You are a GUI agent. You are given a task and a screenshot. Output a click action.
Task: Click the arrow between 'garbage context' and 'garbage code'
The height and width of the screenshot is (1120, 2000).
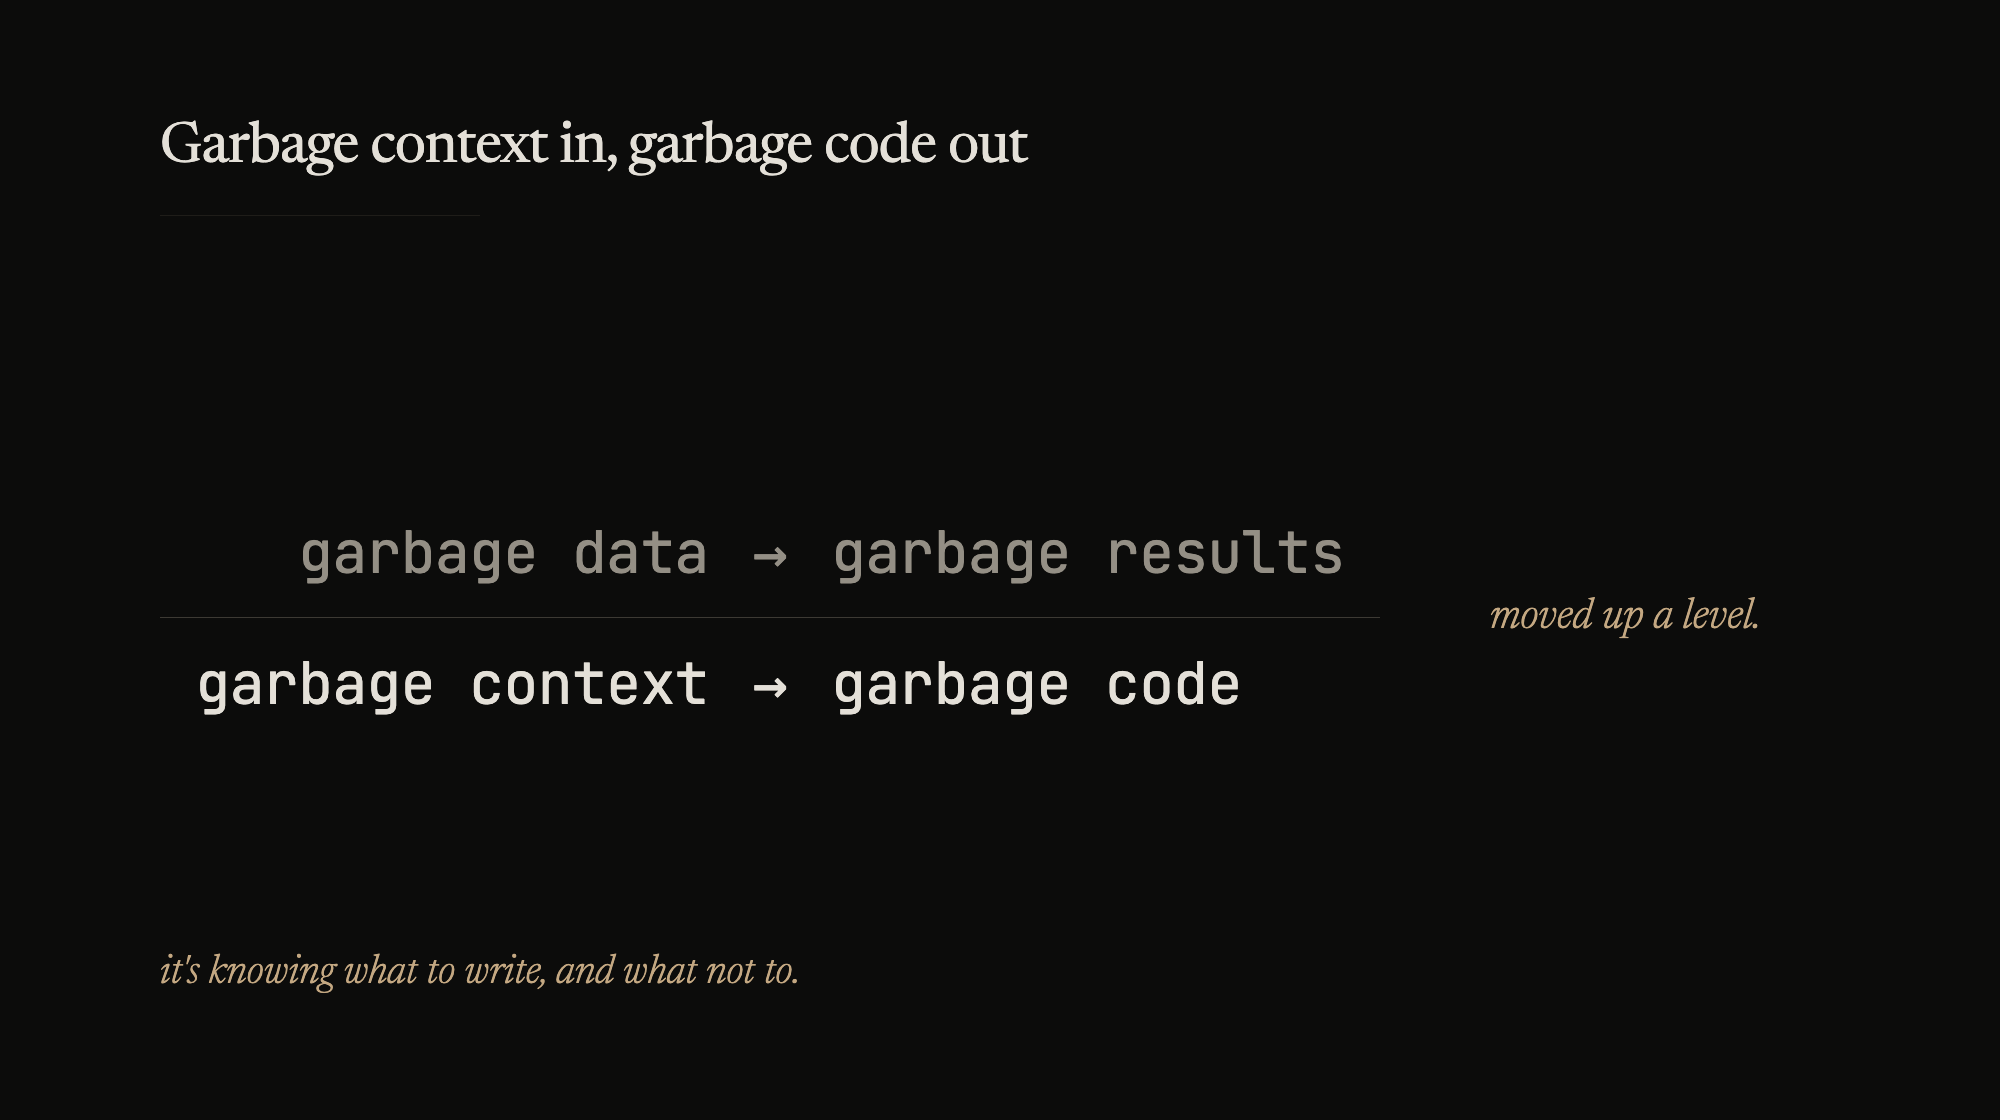[x=769, y=687]
